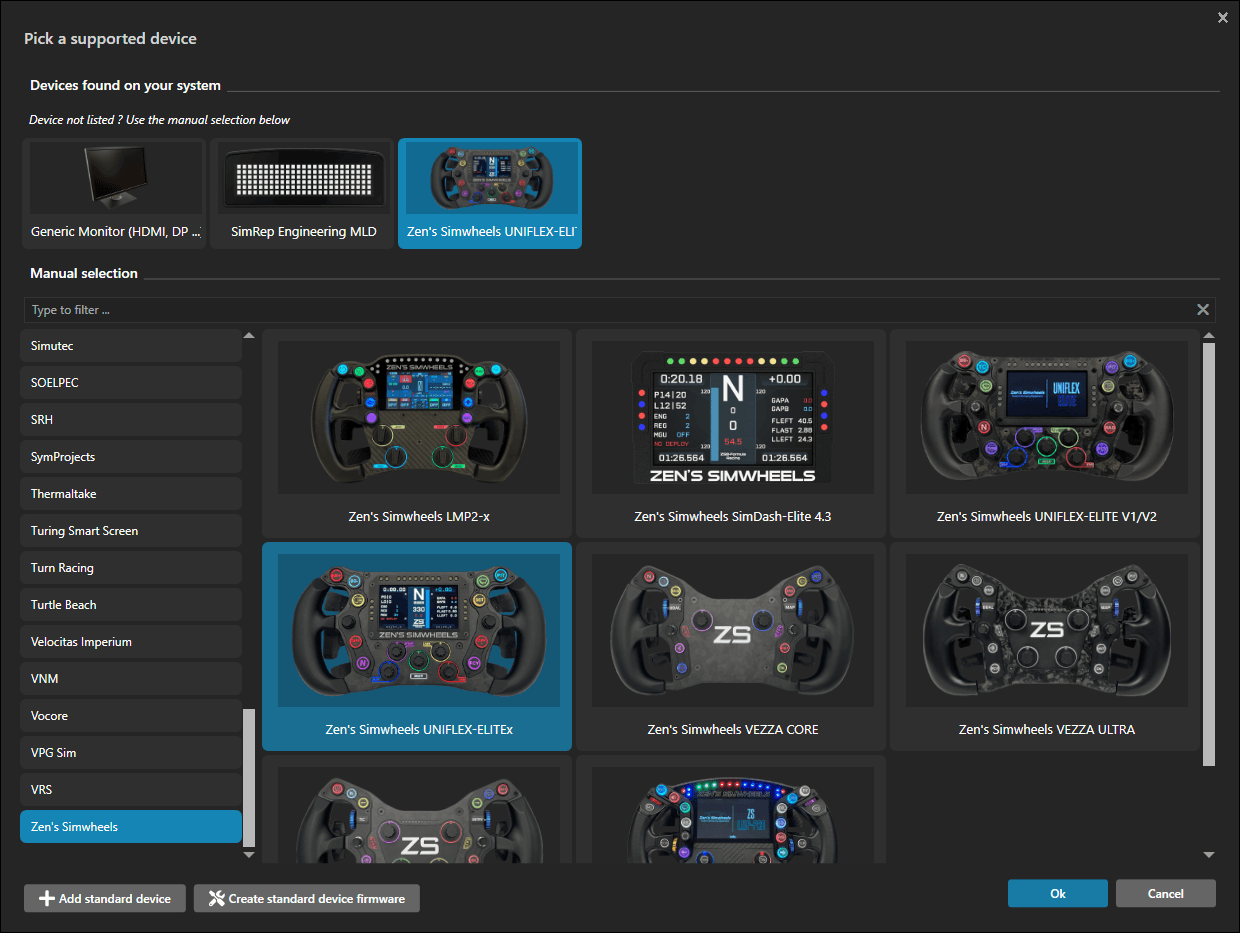Viewport: 1240px width, 933px height.
Task: Select Zen's Simwheels UNIFLEX-ELITEx in manual selection
Action: (x=416, y=632)
